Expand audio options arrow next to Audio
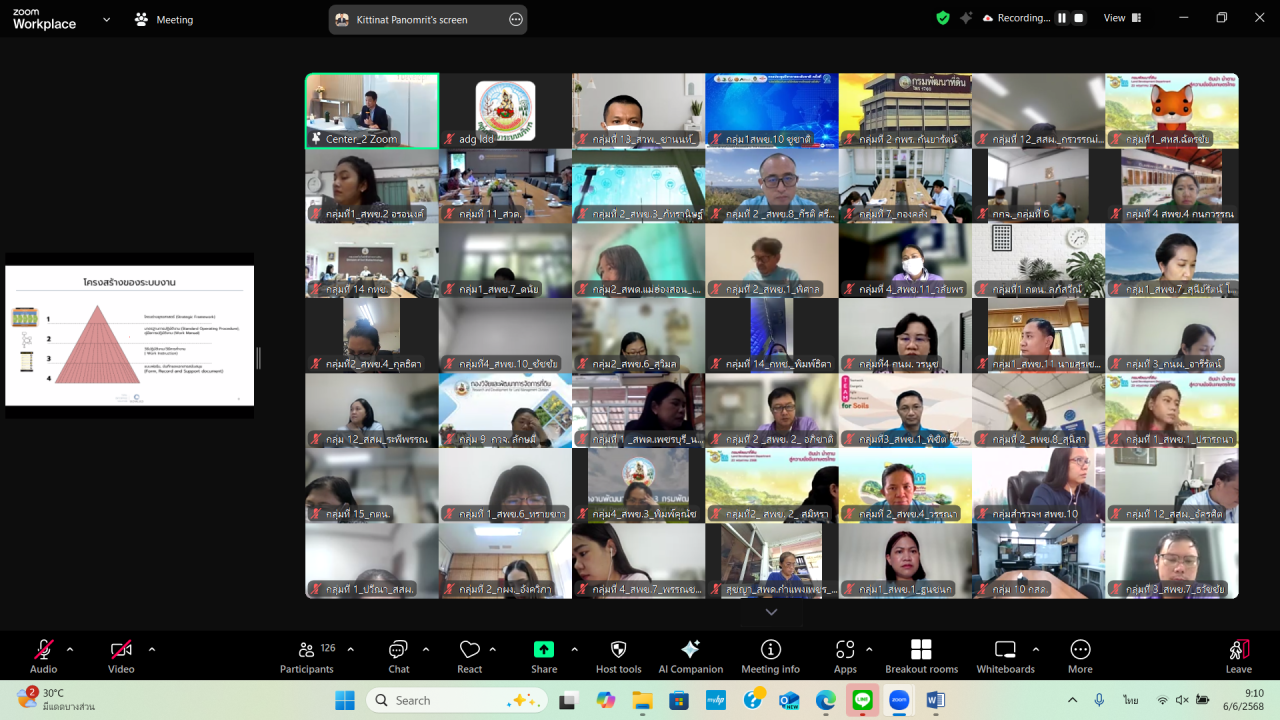 [x=70, y=649]
